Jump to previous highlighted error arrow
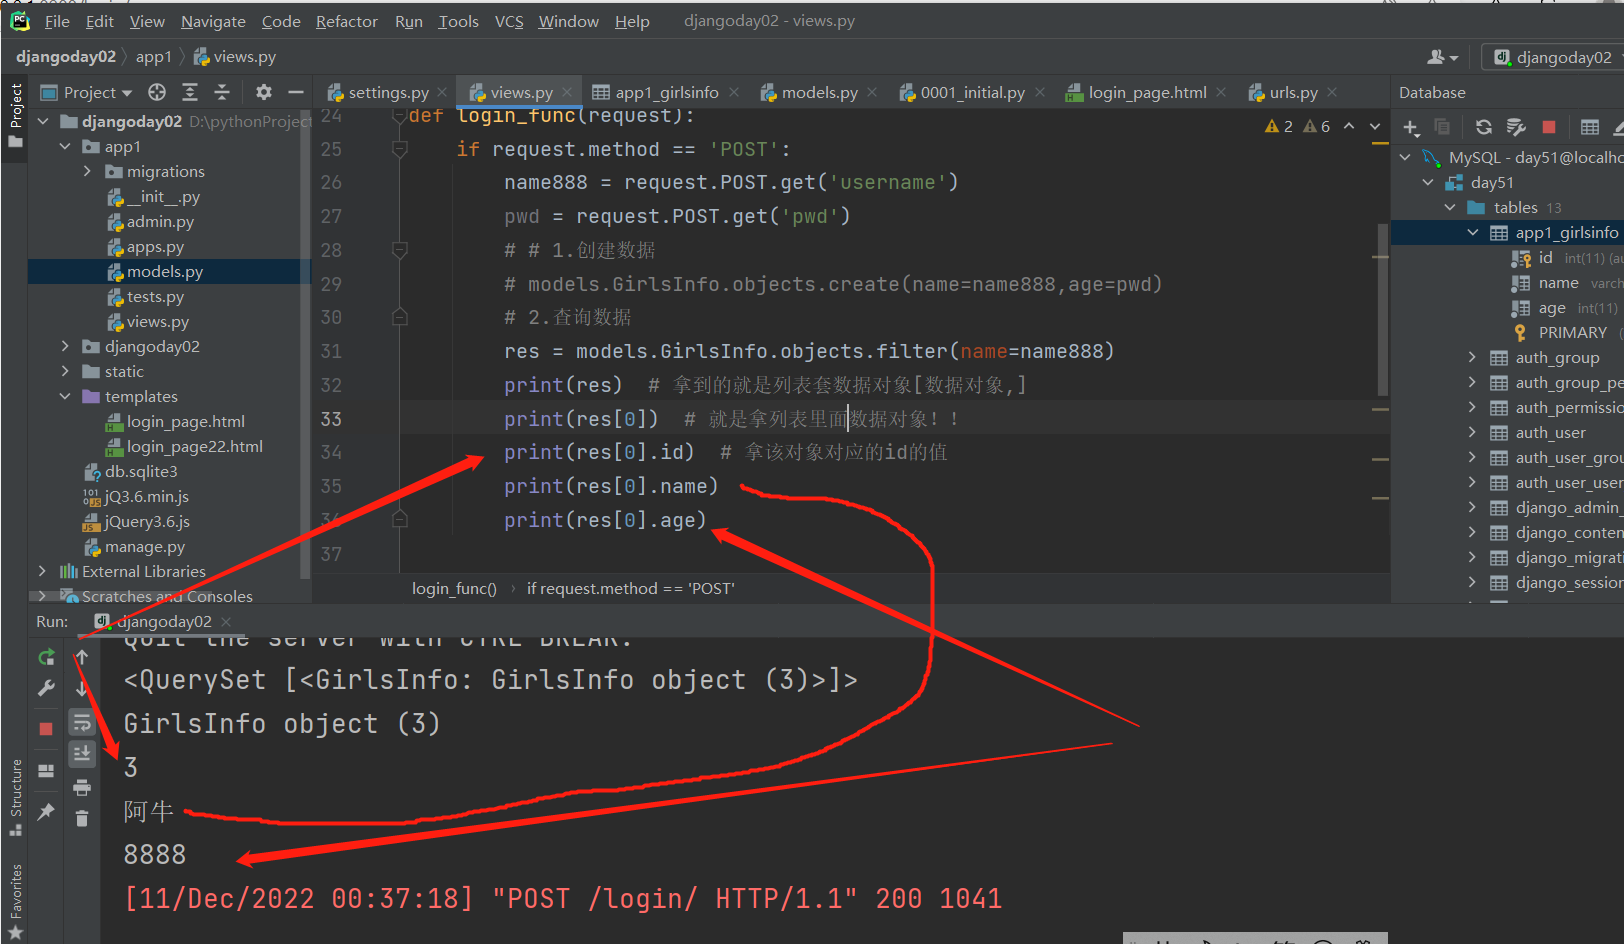1624x944 pixels. (x=1349, y=126)
